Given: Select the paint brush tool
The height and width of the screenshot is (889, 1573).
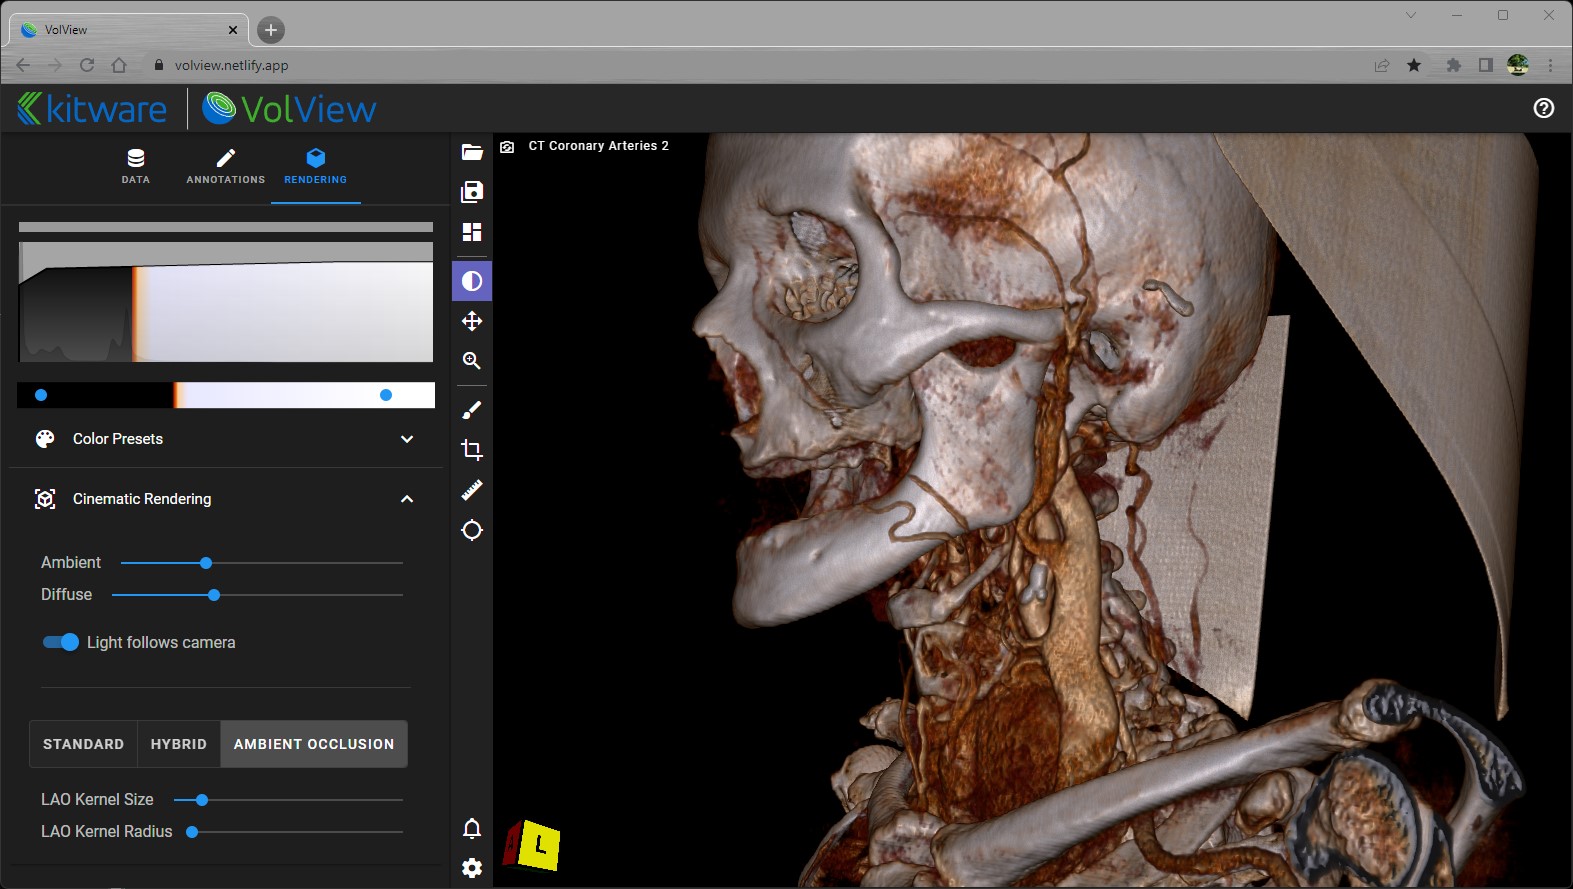Looking at the screenshot, I should coord(472,410).
